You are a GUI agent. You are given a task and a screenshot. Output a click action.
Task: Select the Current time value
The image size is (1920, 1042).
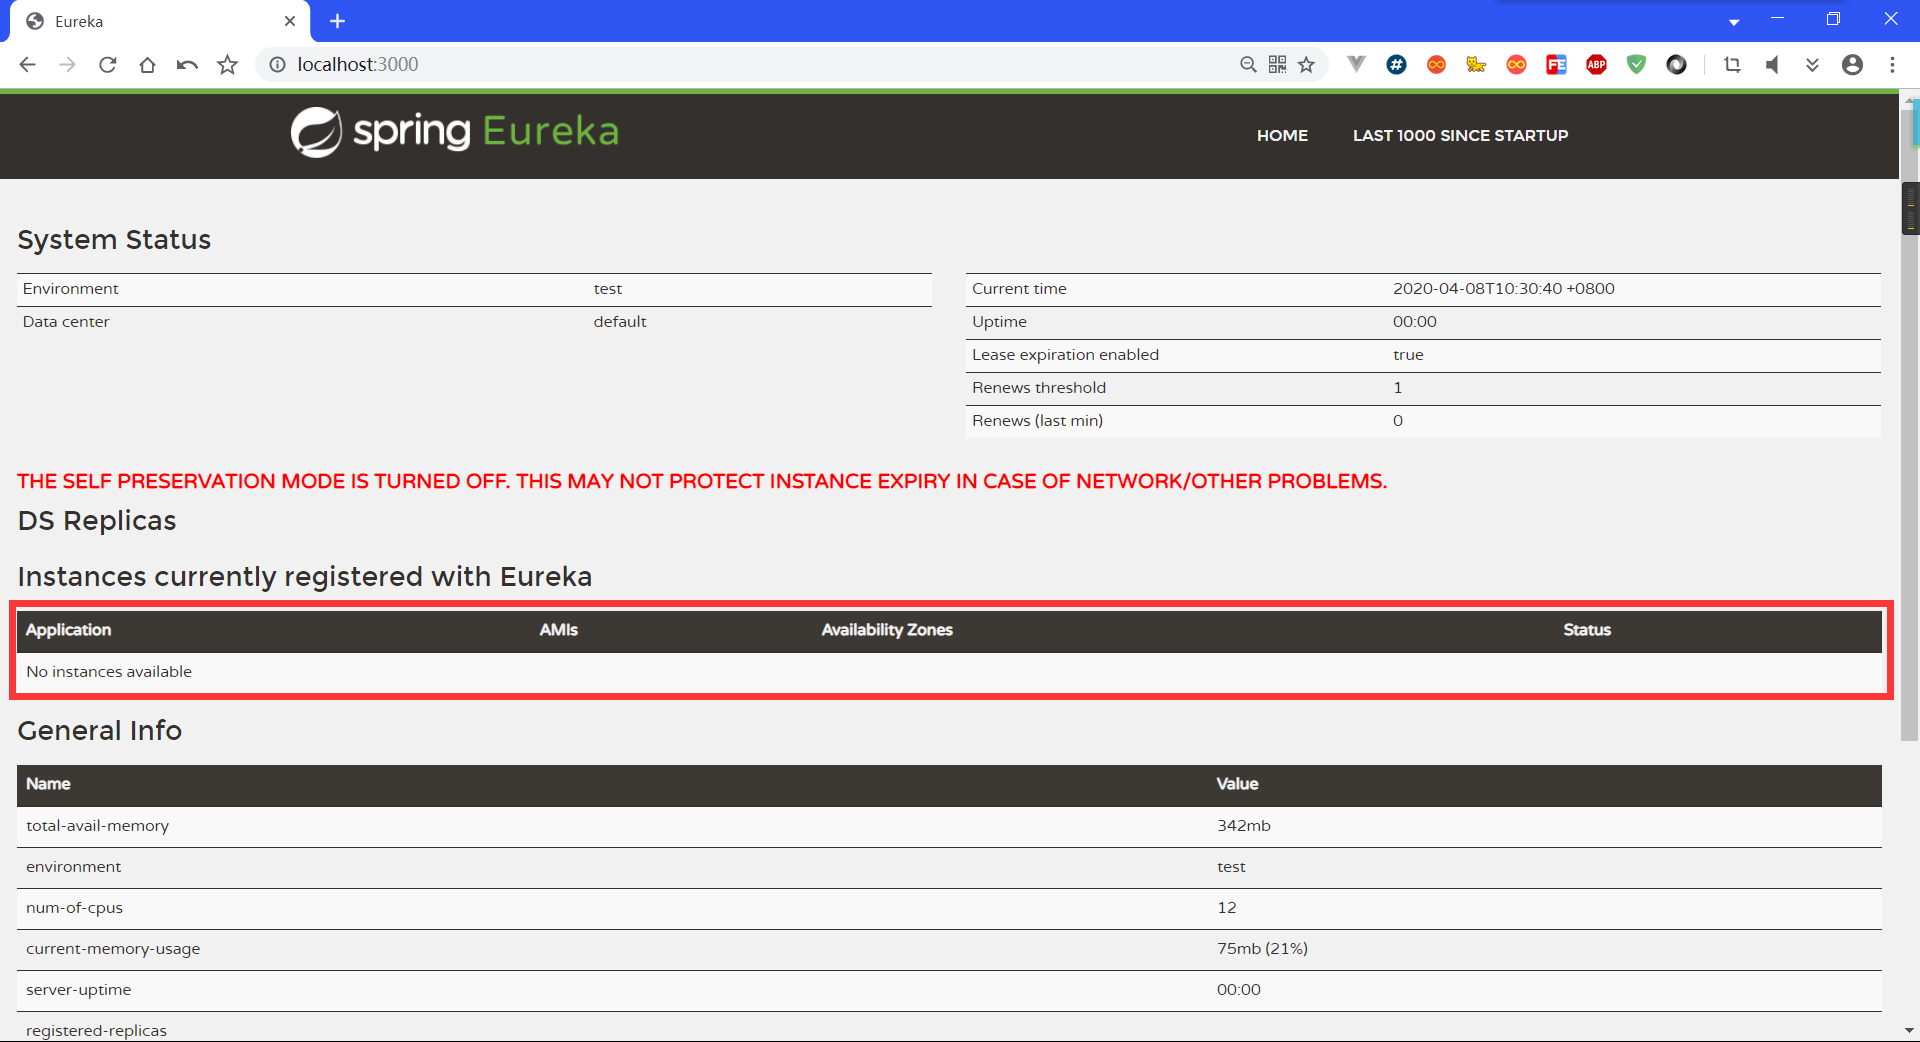coord(1503,289)
